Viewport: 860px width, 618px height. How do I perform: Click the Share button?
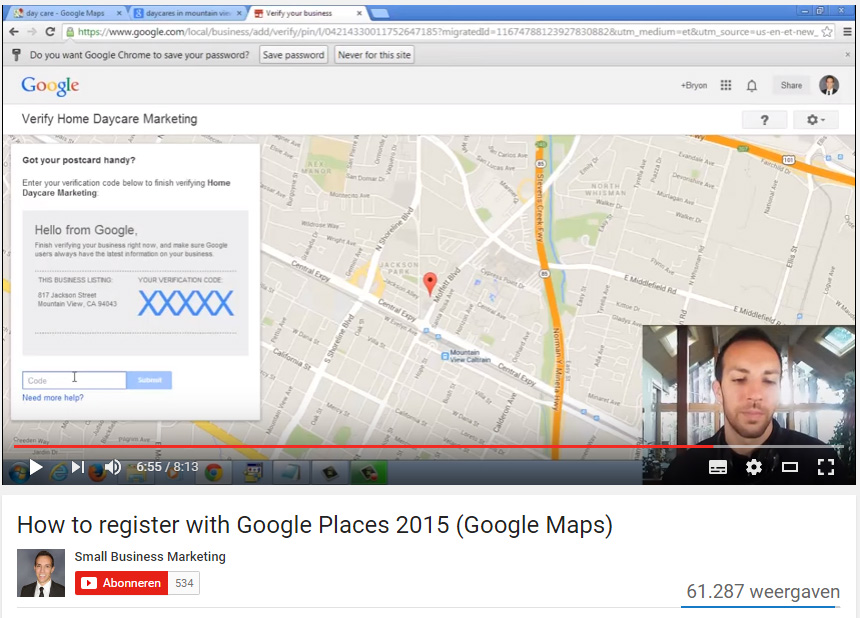click(791, 86)
